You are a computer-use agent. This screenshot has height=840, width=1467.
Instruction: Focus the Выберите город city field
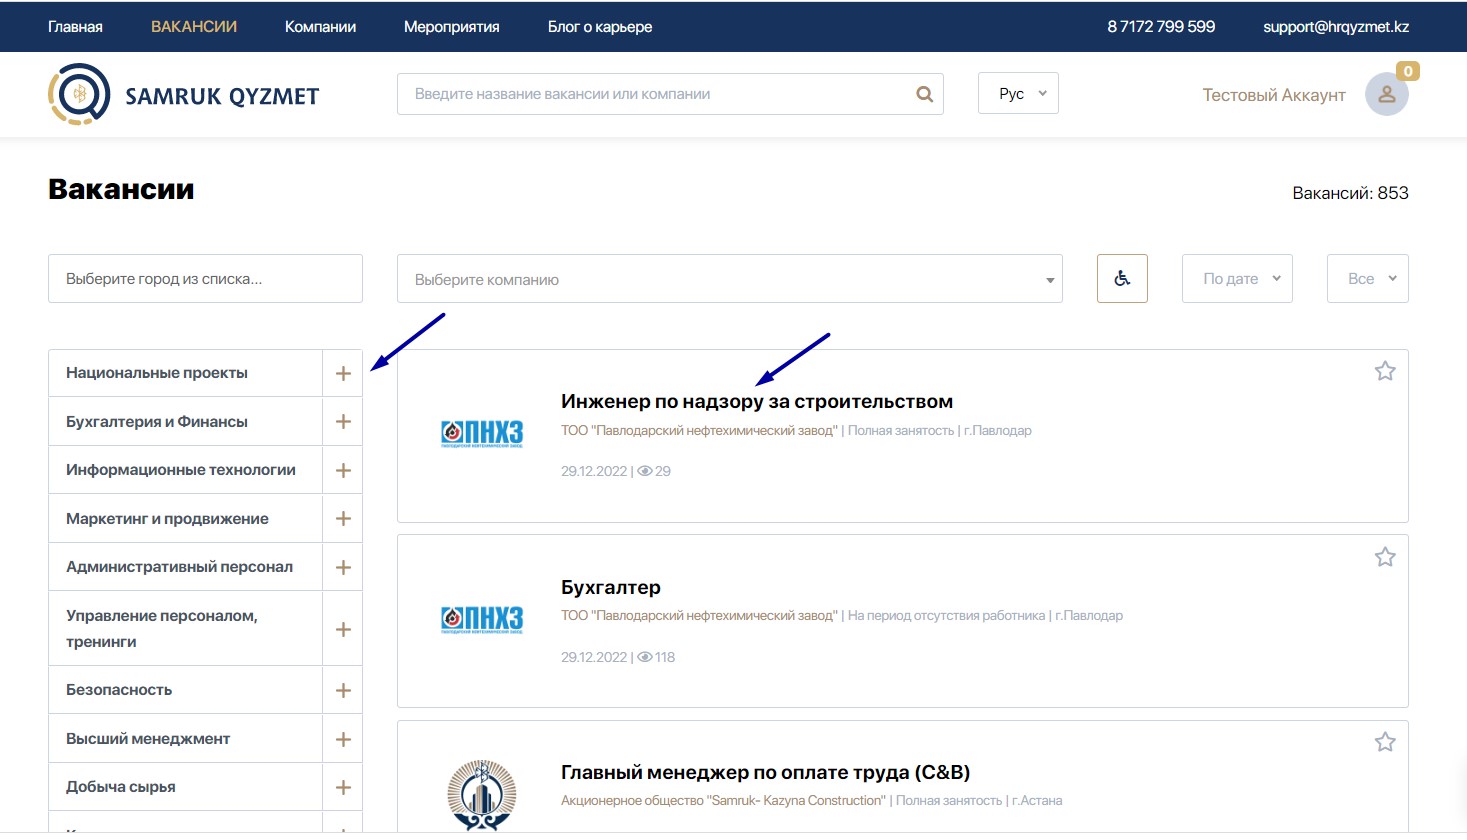click(x=205, y=278)
